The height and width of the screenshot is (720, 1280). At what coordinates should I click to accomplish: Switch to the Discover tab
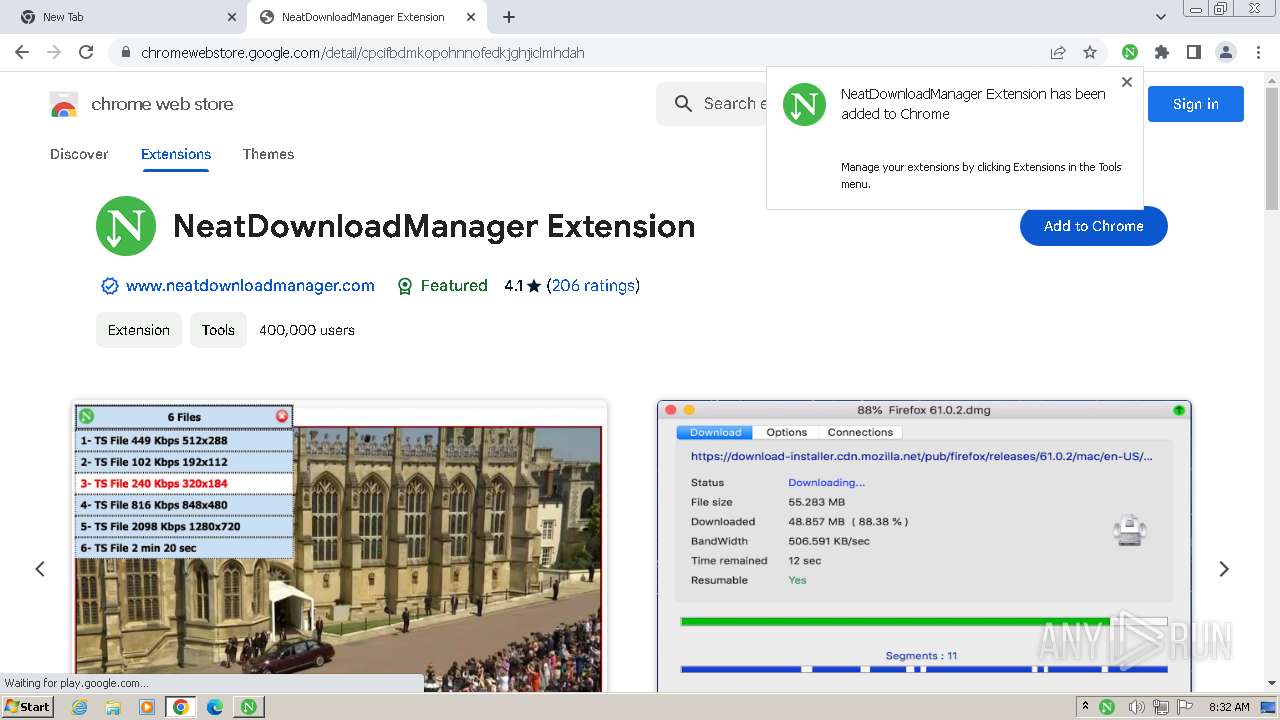(x=79, y=154)
